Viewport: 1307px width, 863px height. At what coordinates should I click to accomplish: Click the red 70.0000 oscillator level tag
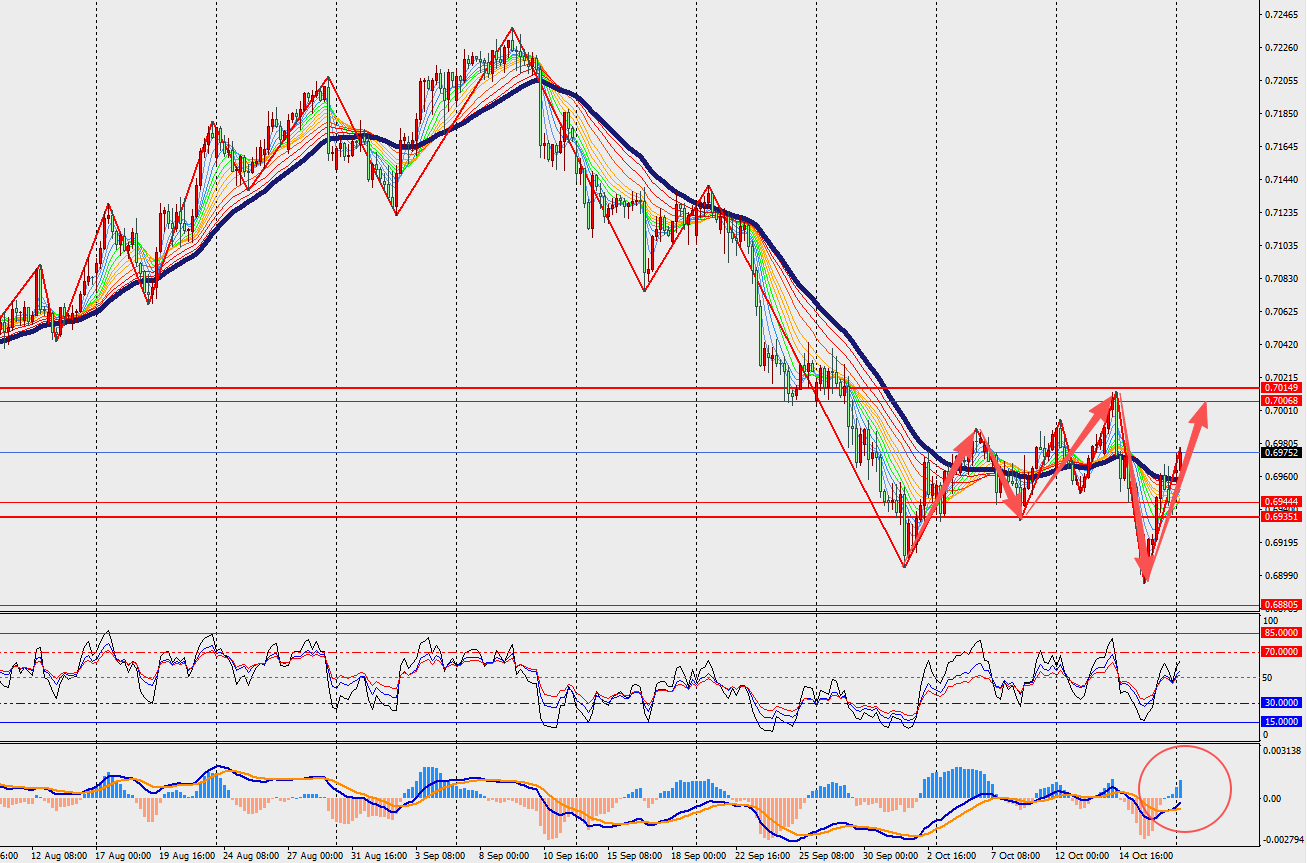[1281, 651]
